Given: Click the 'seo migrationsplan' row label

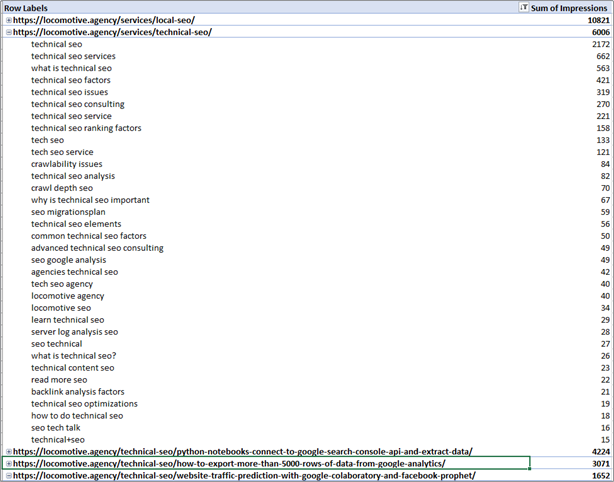Looking at the screenshot, I should click(x=68, y=212).
